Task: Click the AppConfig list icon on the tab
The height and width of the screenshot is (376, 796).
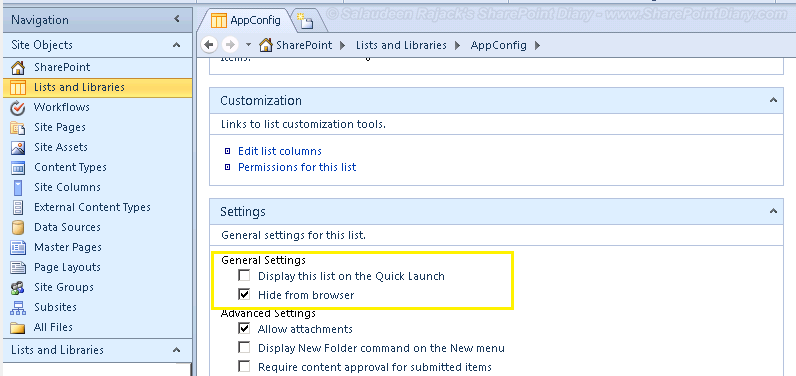Action: click(x=219, y=20)
